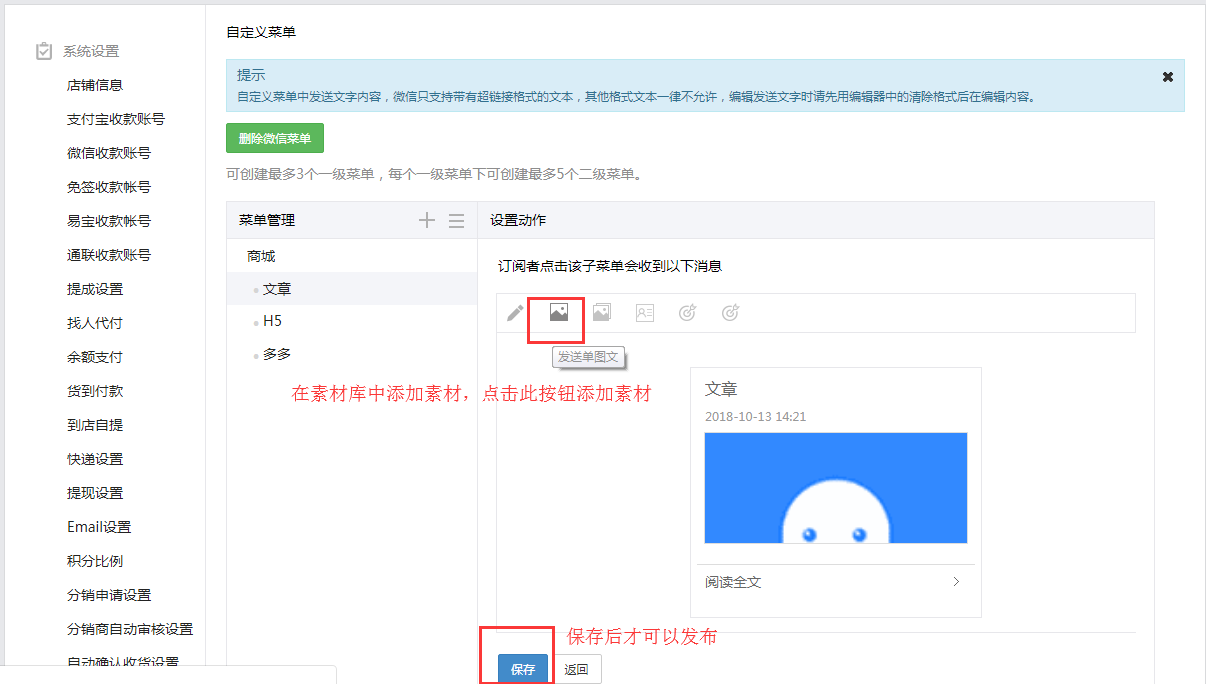Close the blue 提示 notice banner
The height and width of the screenshot is (684, 1206).
tap(1167, 77)
